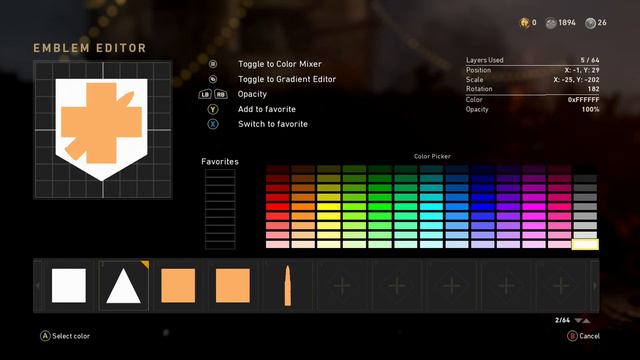Select the white triangle layer thumbnail

[124, 286]
